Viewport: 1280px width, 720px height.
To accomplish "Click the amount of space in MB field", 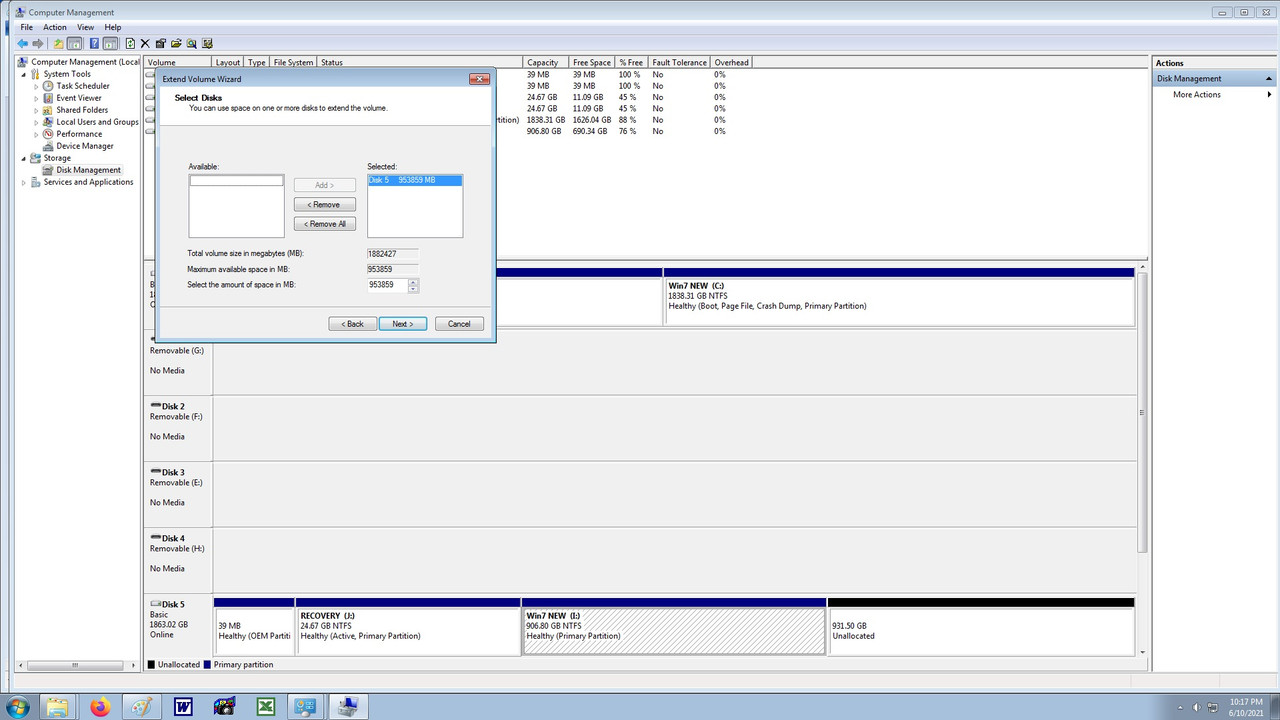I will pyautogui.click(x=388, y=285).
